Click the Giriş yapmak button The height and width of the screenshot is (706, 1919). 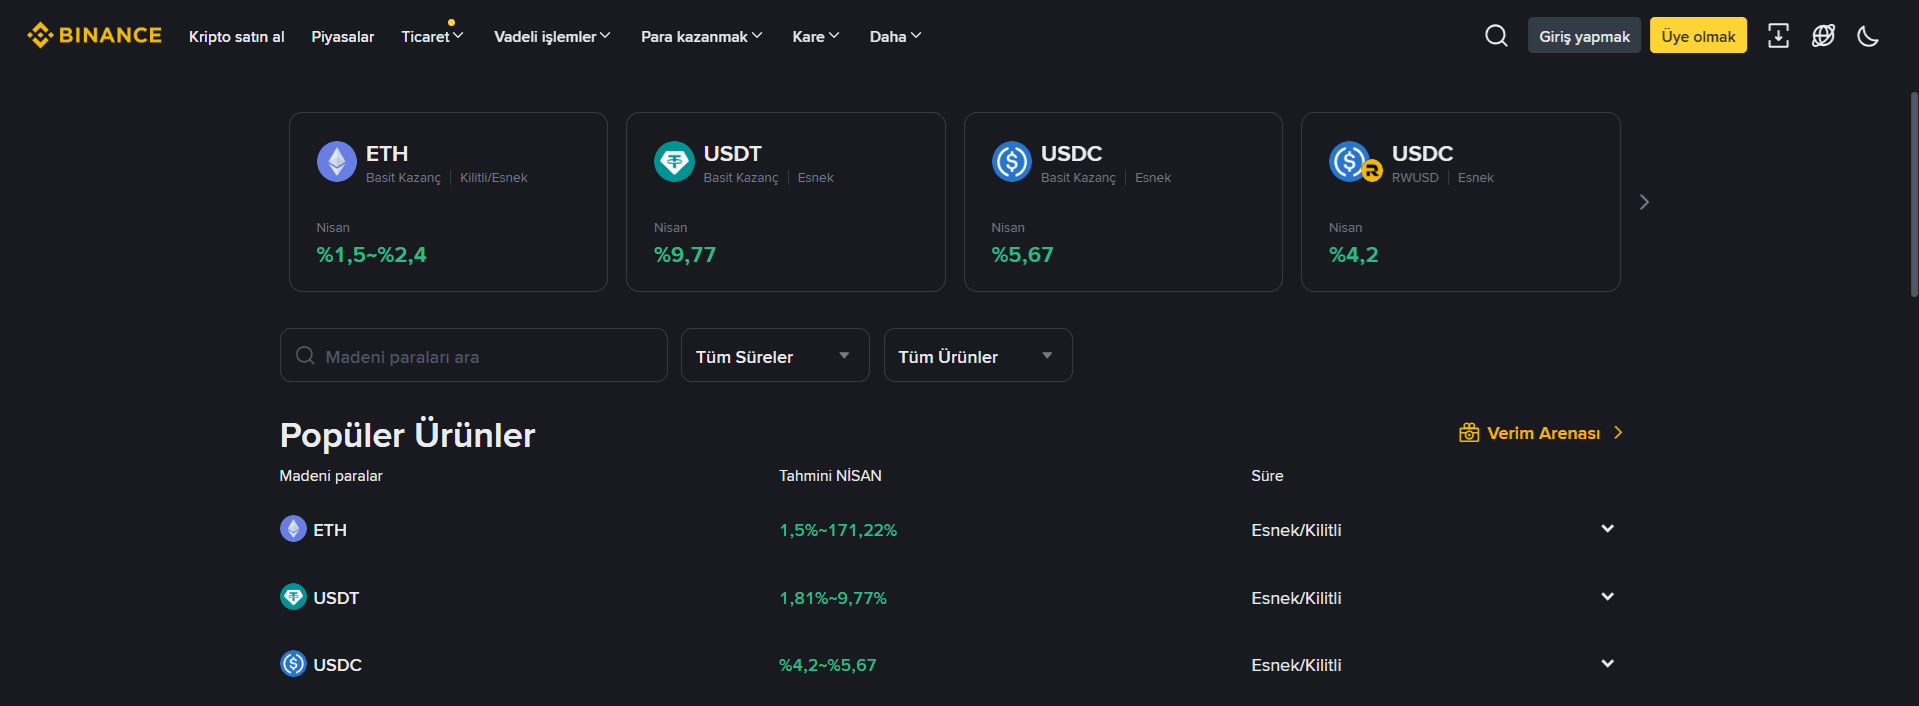click(x=1584, y=36)
